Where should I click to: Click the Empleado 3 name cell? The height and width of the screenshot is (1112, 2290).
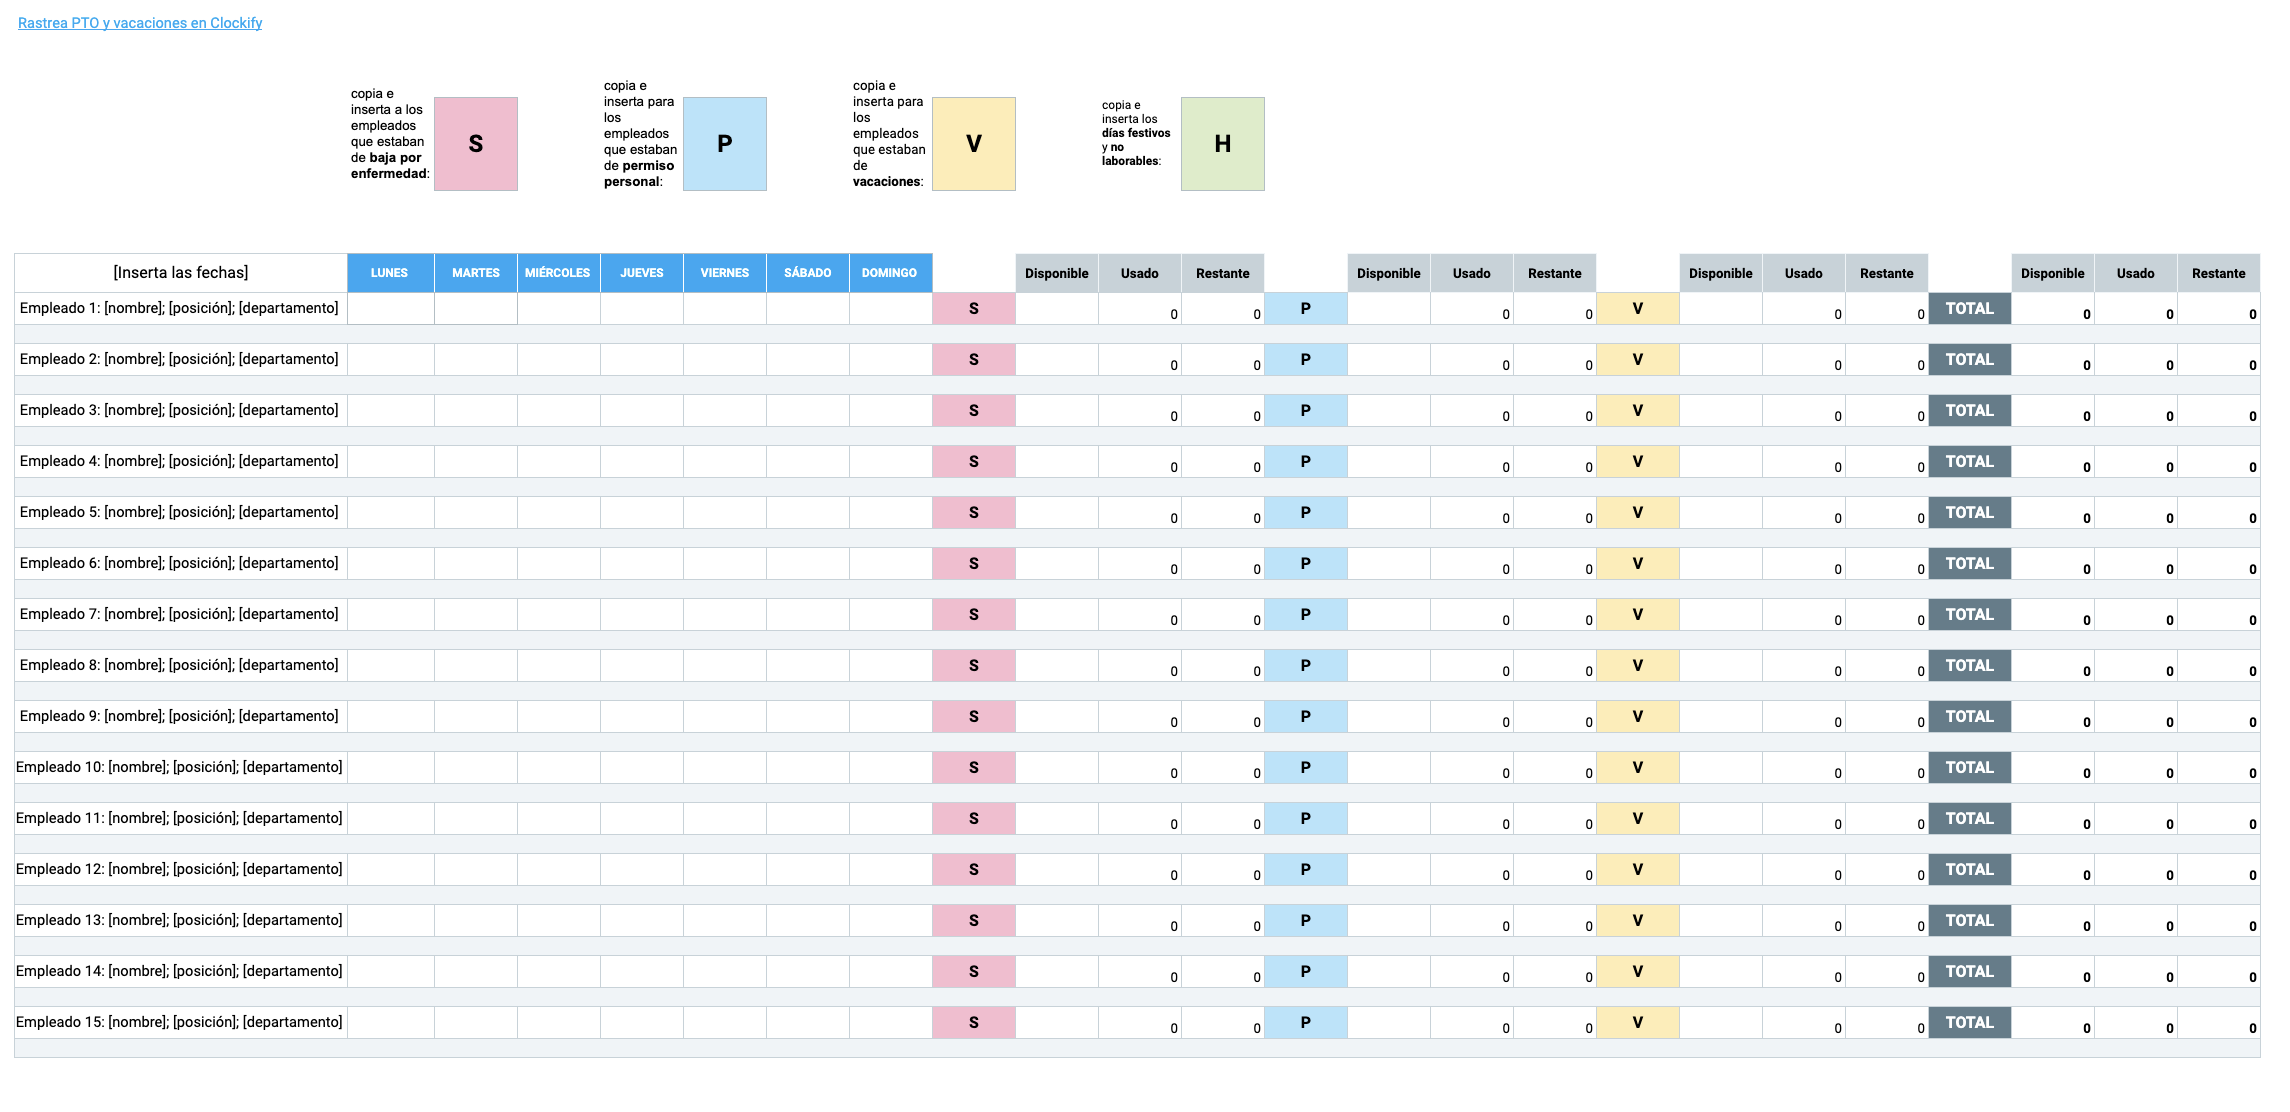point(181,410)
